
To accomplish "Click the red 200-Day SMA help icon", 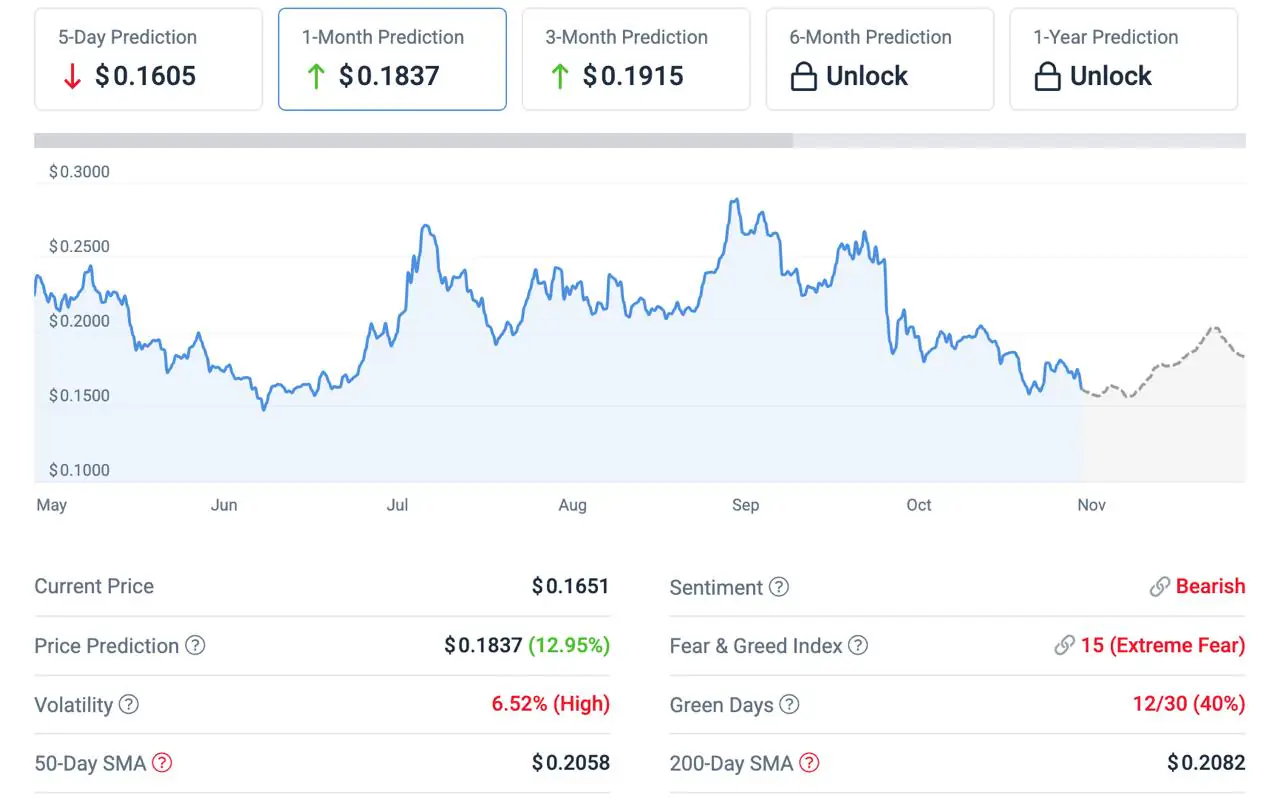I will (809, 764).
